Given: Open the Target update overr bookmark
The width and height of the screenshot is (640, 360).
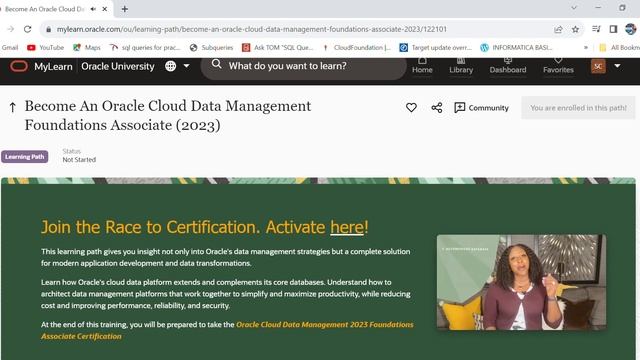Looking at the screenshot, I should [436, 47].
